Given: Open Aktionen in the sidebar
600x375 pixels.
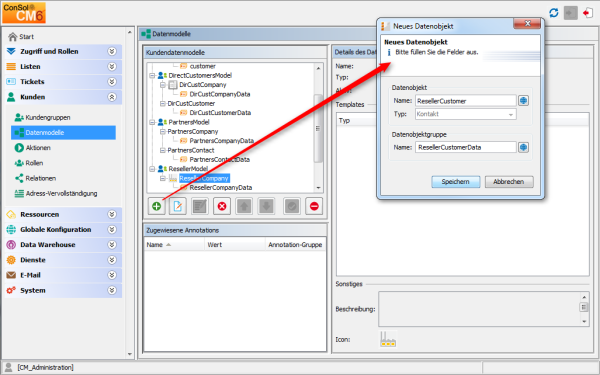Looking at the screenshot, I should [x=33, y=148].
